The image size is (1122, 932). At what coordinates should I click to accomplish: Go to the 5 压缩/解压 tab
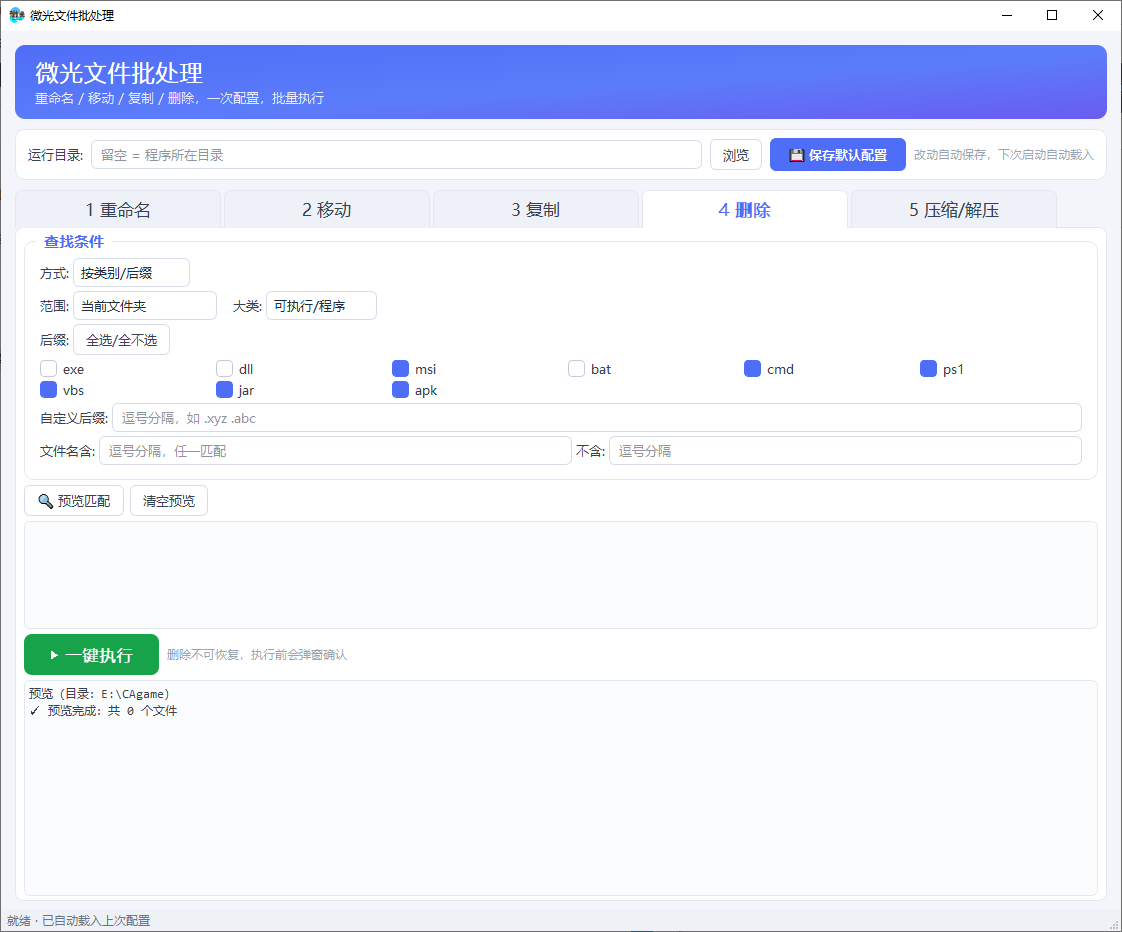pyautogui.click(x=954, y=210)
